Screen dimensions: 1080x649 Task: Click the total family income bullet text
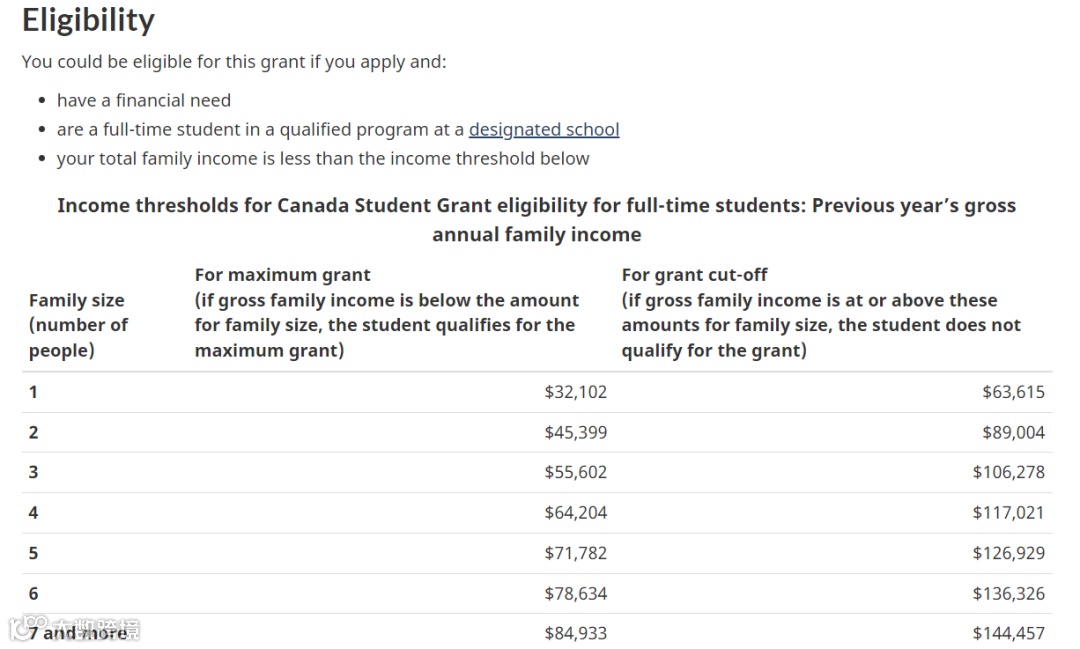click(323, 158)
